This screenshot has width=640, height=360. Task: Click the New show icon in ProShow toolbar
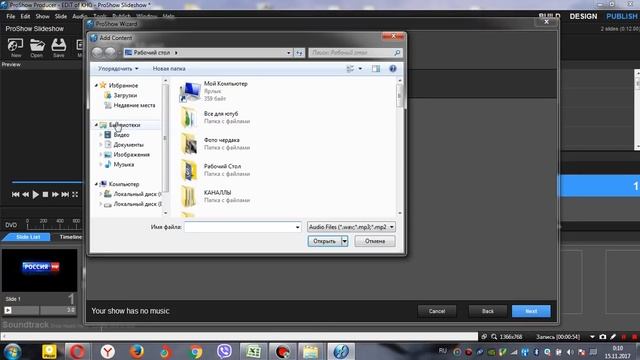click(x=16, y=46)
